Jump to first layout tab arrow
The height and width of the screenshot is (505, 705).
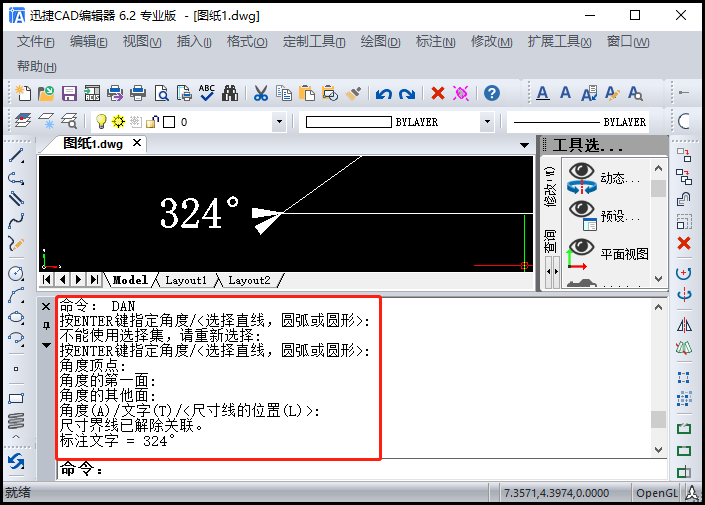47,280
